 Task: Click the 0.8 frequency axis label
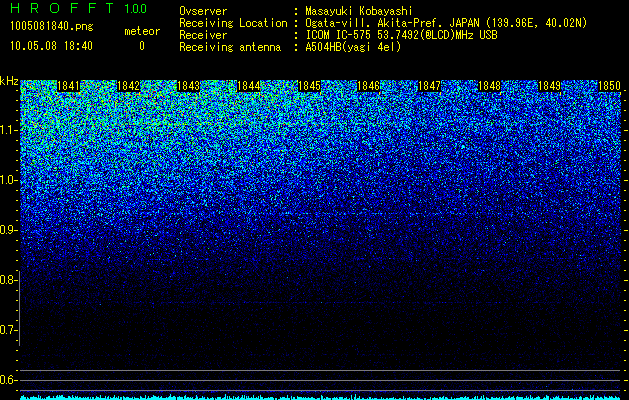click(x=8, y=280)
